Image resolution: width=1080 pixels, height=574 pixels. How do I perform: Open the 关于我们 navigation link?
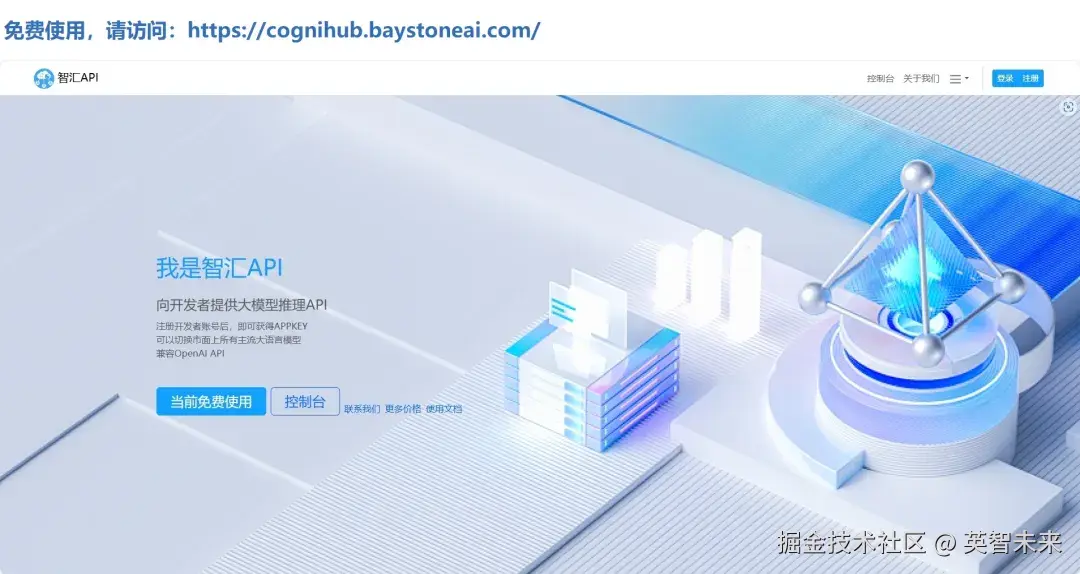click(x=921, y=79)
